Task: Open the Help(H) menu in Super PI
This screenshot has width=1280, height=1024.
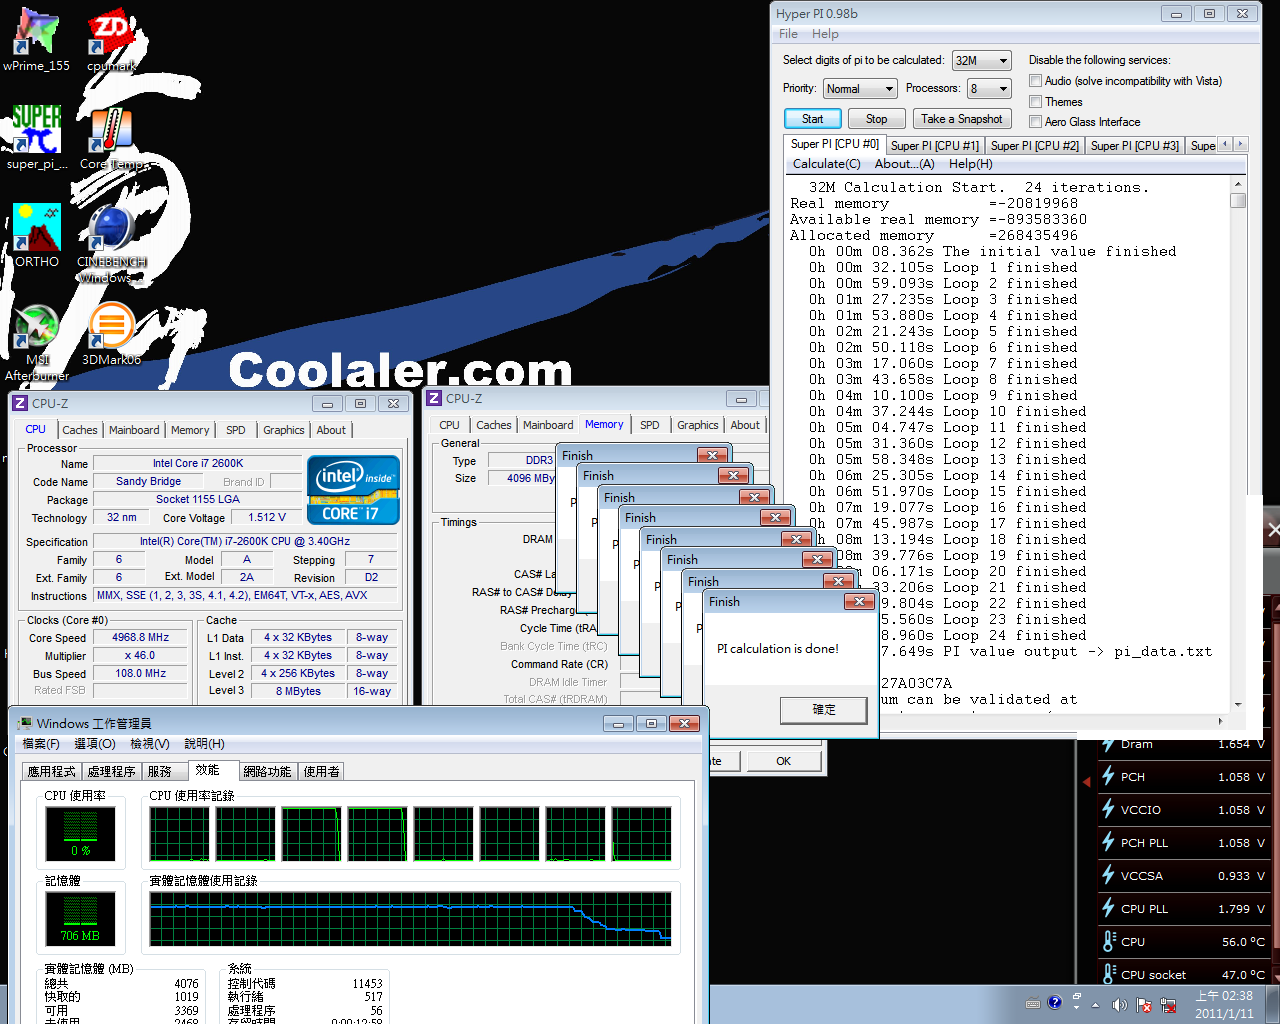Action: tap(970, 164)
